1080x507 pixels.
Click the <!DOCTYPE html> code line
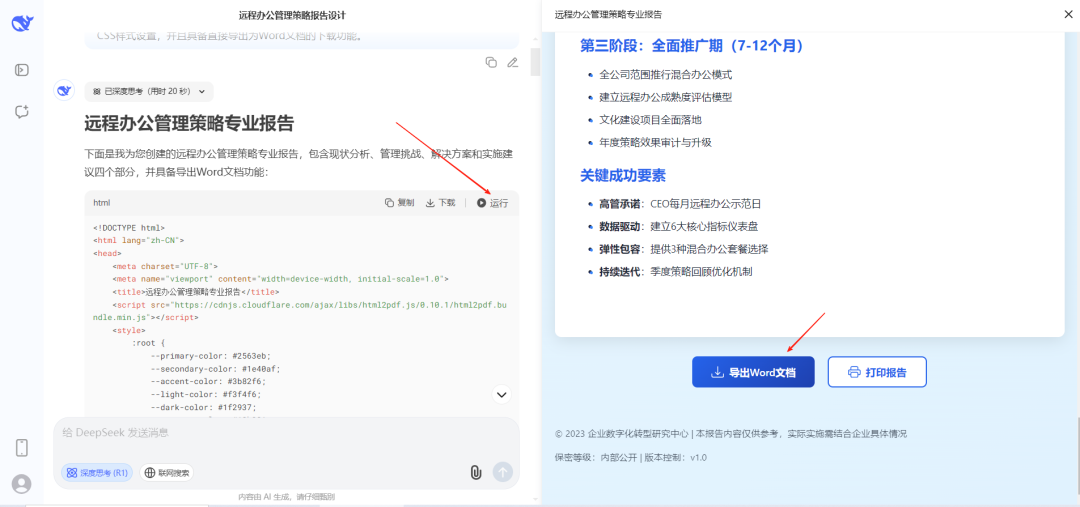[x=129, y=227]
